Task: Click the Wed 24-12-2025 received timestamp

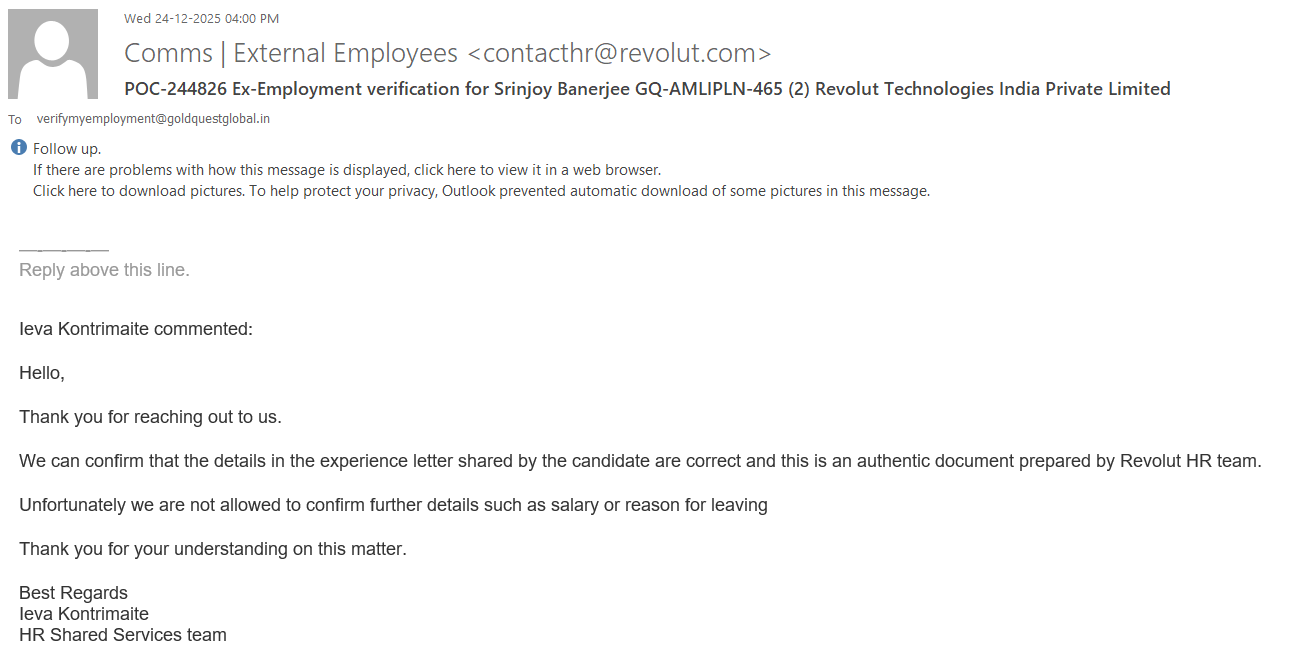Action: [201, 18]
